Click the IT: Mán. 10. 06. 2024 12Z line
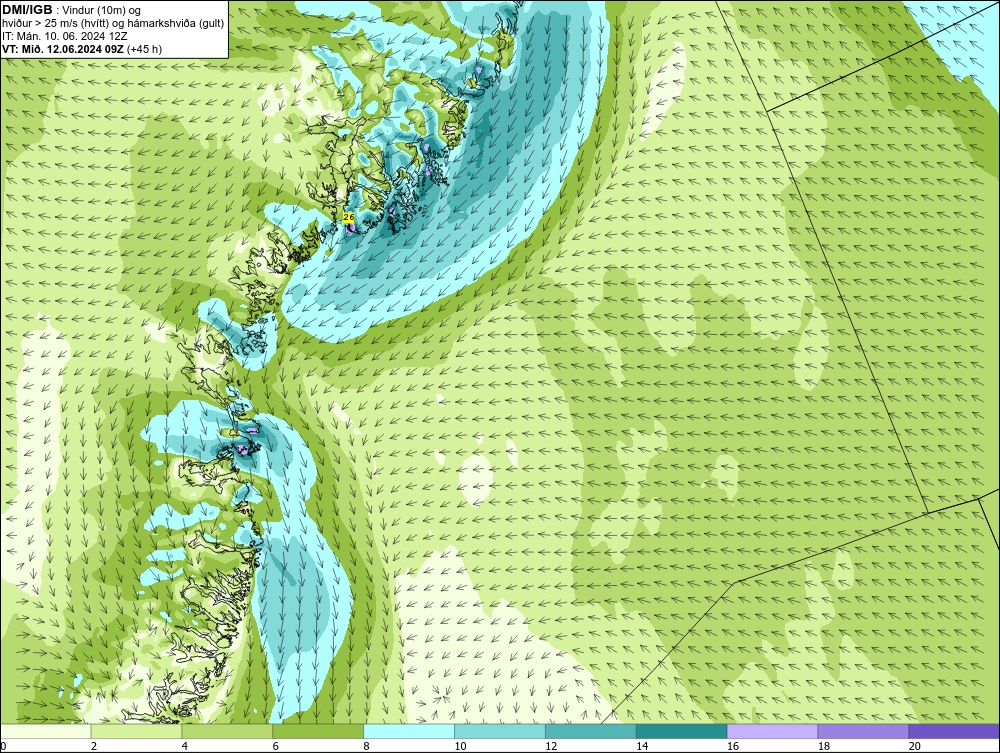Screen dimensions: 1000x753 [65, 36]
